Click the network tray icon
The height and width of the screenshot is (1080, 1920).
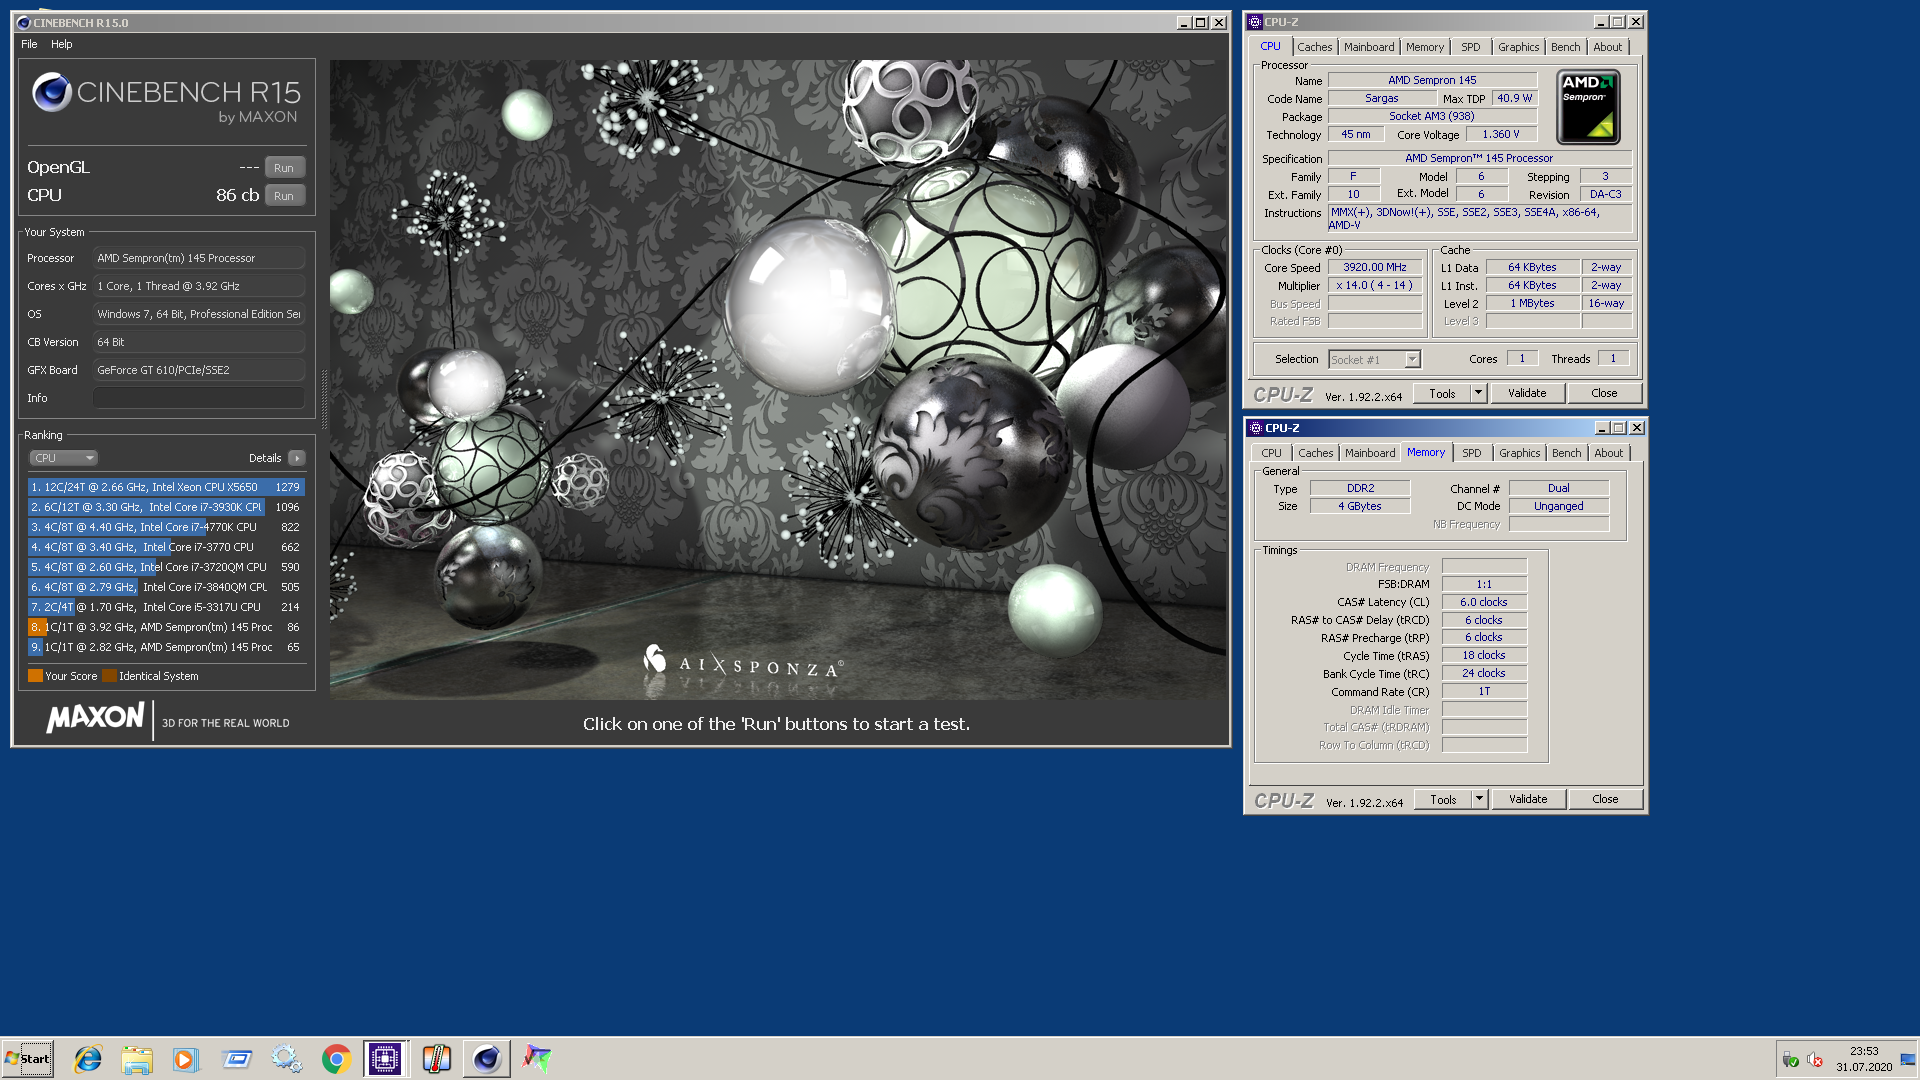1791,1060
